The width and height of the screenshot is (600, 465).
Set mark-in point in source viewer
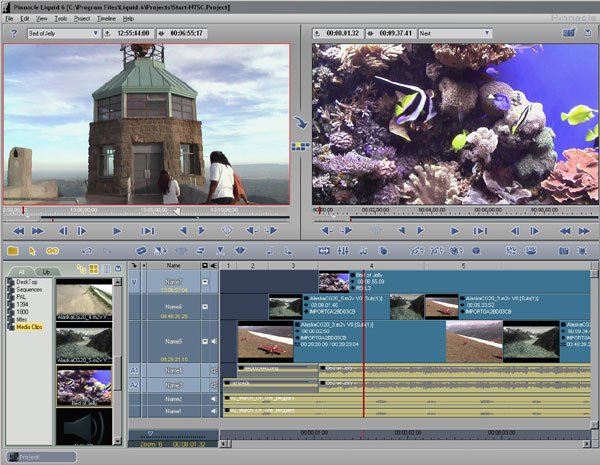(183, 230)
